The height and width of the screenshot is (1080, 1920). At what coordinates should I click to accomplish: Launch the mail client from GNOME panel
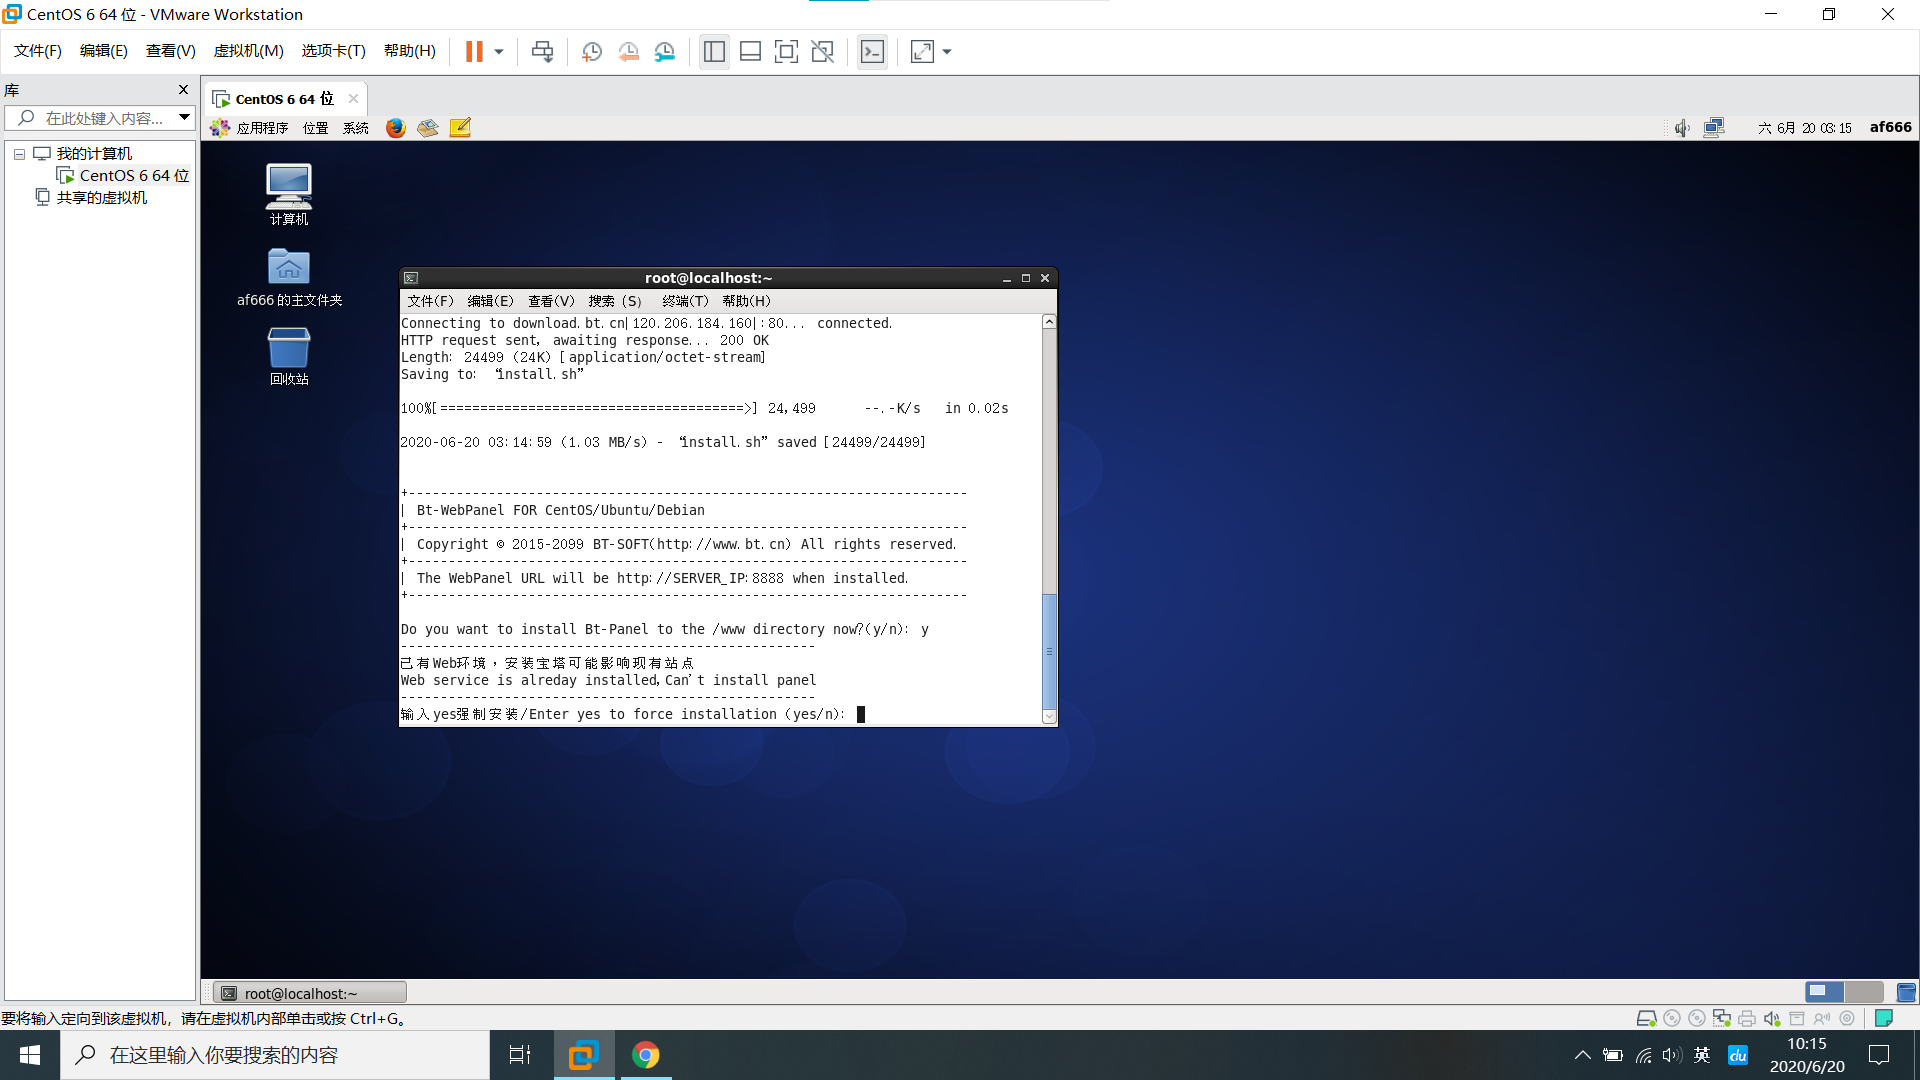click(428, 128)
